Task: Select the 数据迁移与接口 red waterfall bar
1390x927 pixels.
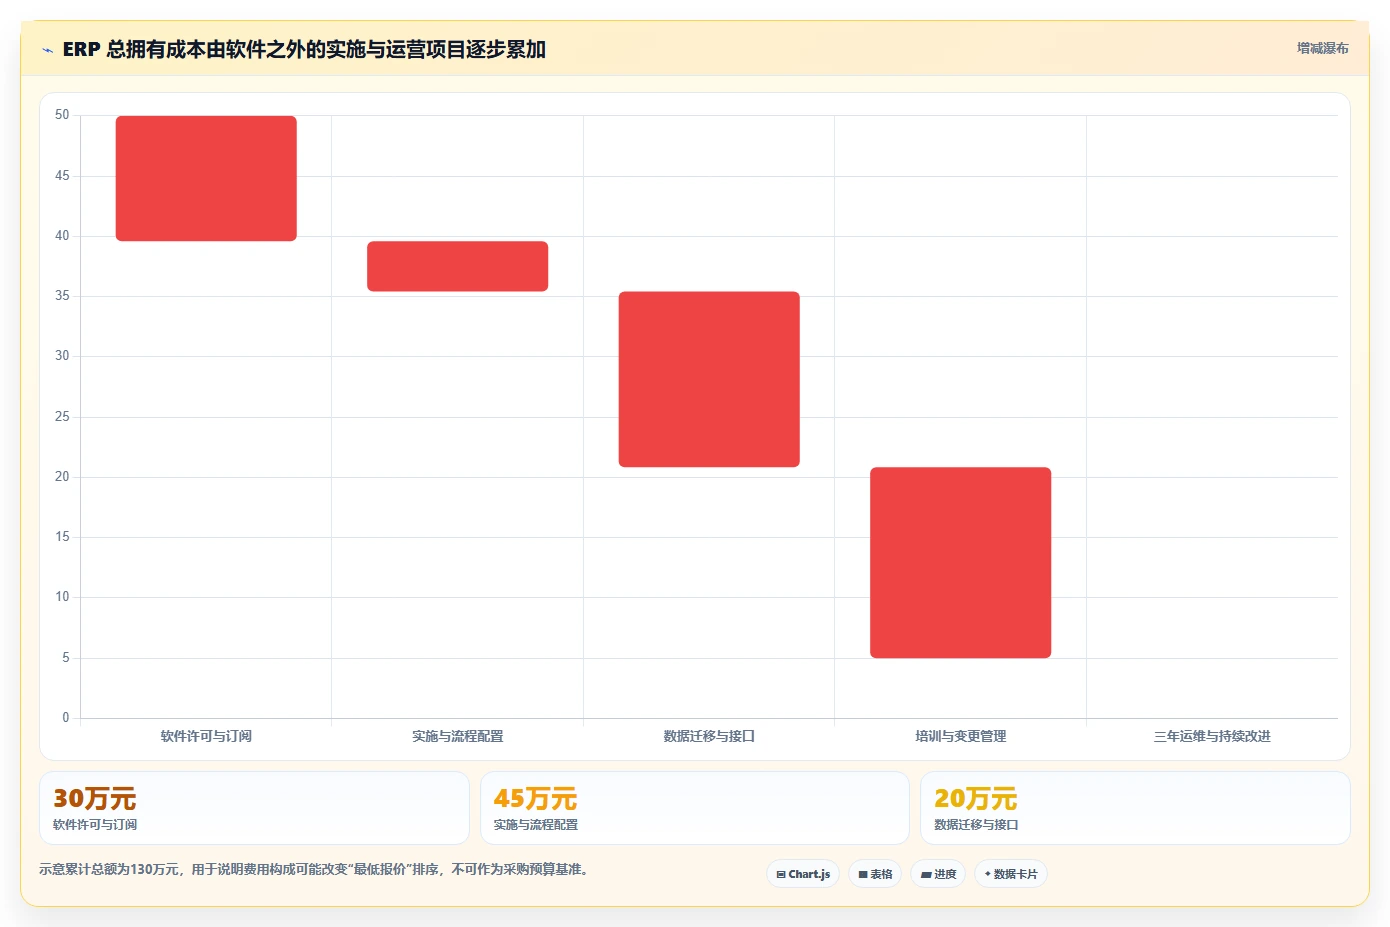Action: [x=709, y=379]
